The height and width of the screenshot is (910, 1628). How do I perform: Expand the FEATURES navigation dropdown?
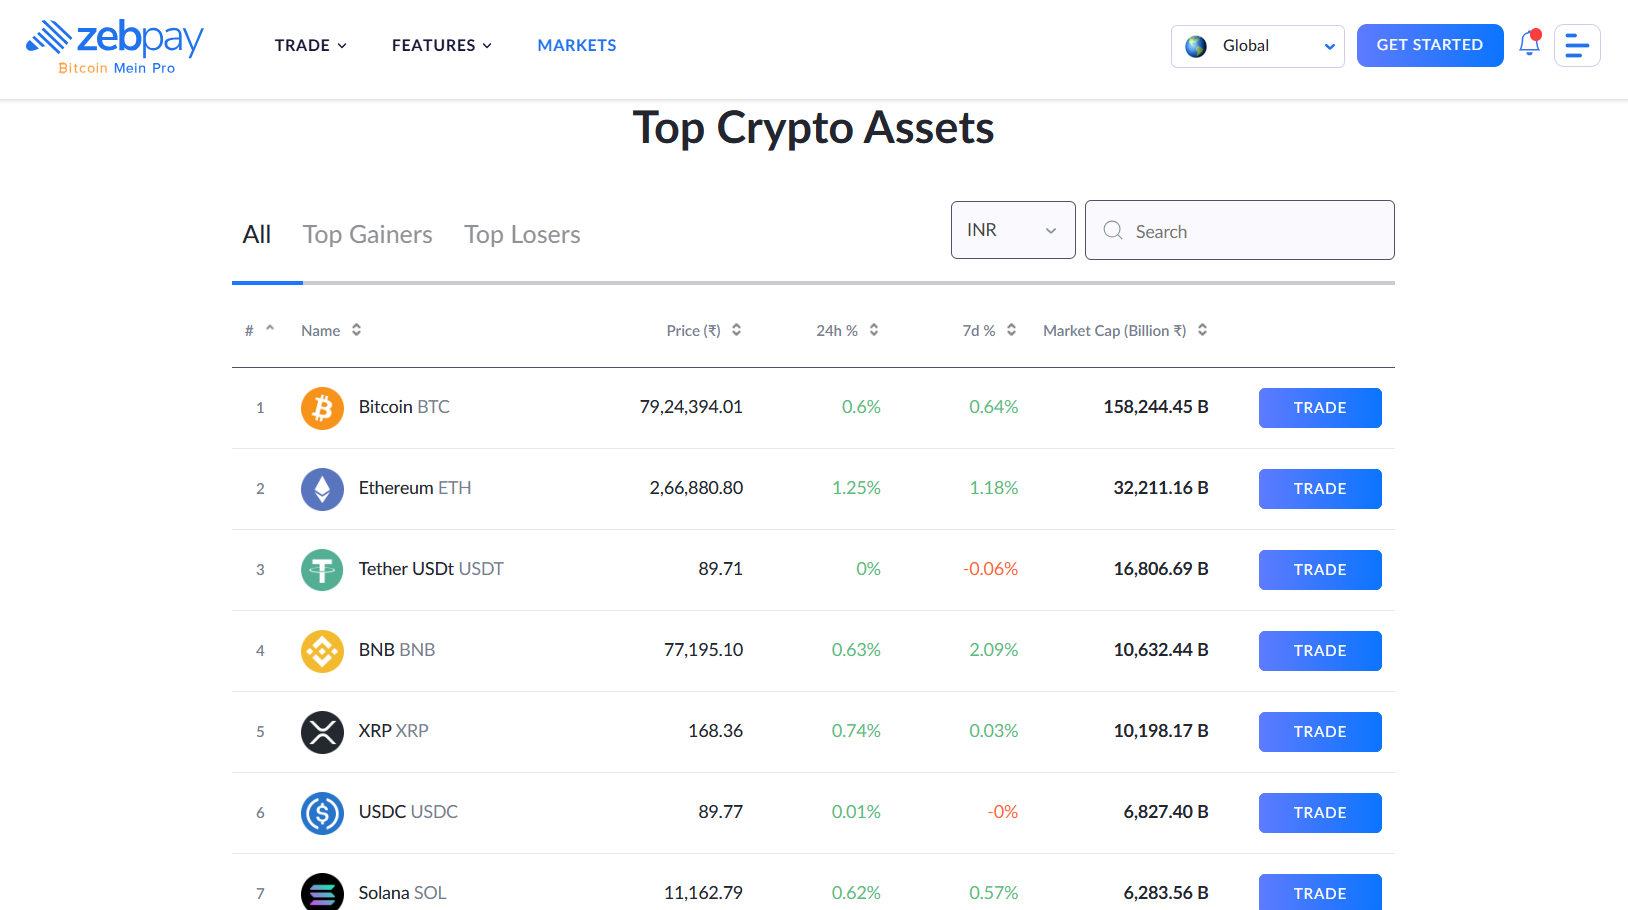click(x=441, y=45)
